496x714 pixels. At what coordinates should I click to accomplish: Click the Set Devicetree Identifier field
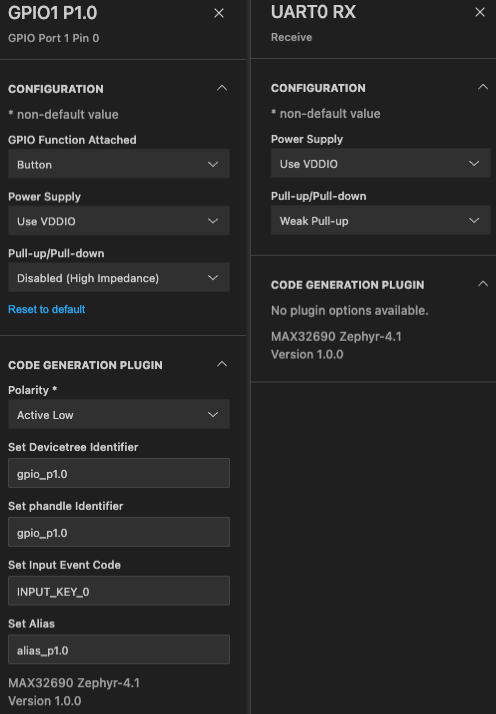(119, 473)
